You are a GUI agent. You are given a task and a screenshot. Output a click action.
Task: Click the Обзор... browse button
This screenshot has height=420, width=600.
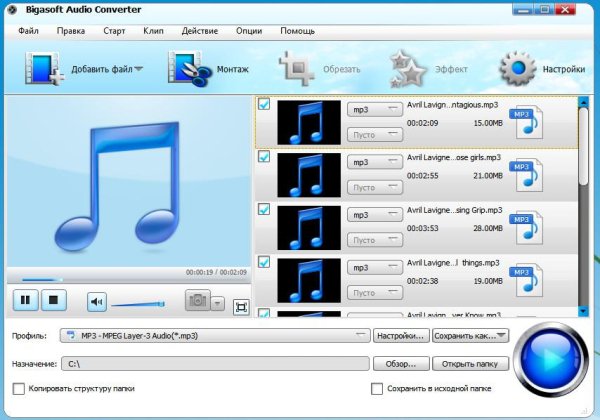click(401, 364)
